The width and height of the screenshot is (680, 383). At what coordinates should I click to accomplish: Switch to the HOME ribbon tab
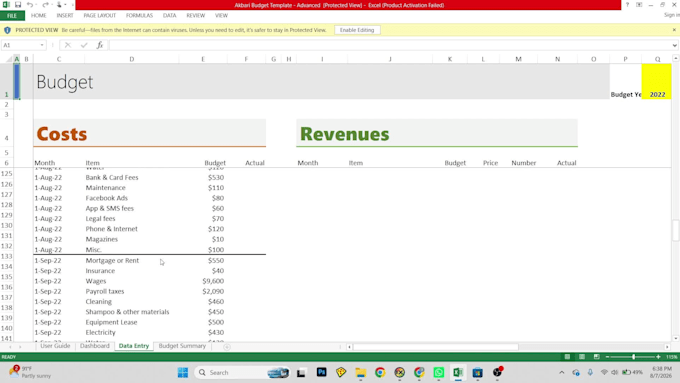[39, 16]
